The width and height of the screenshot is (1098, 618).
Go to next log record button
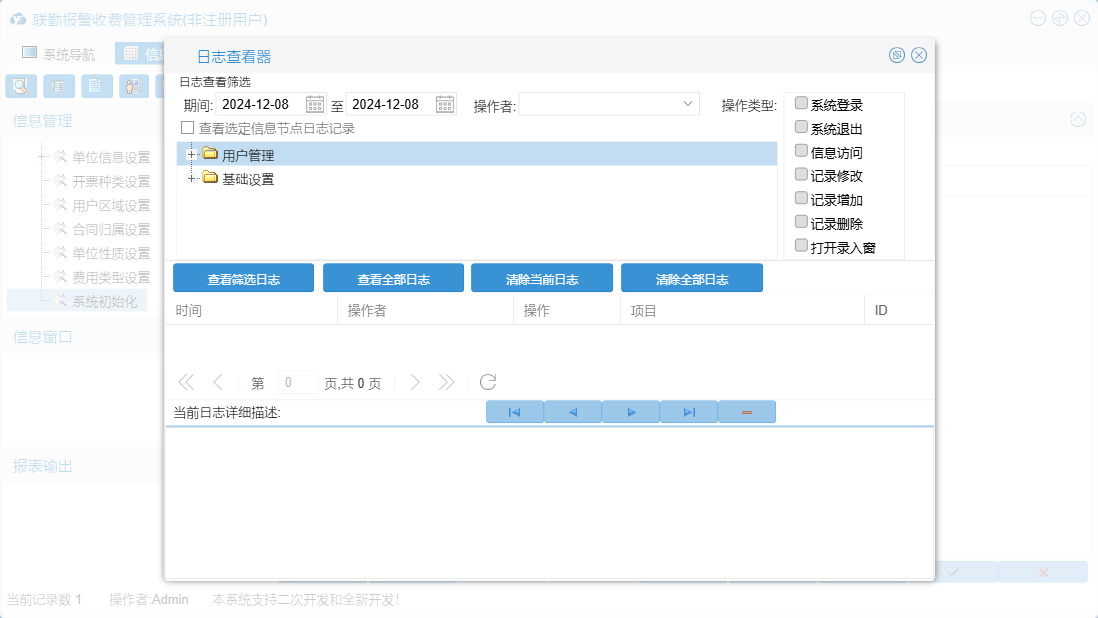631,412
